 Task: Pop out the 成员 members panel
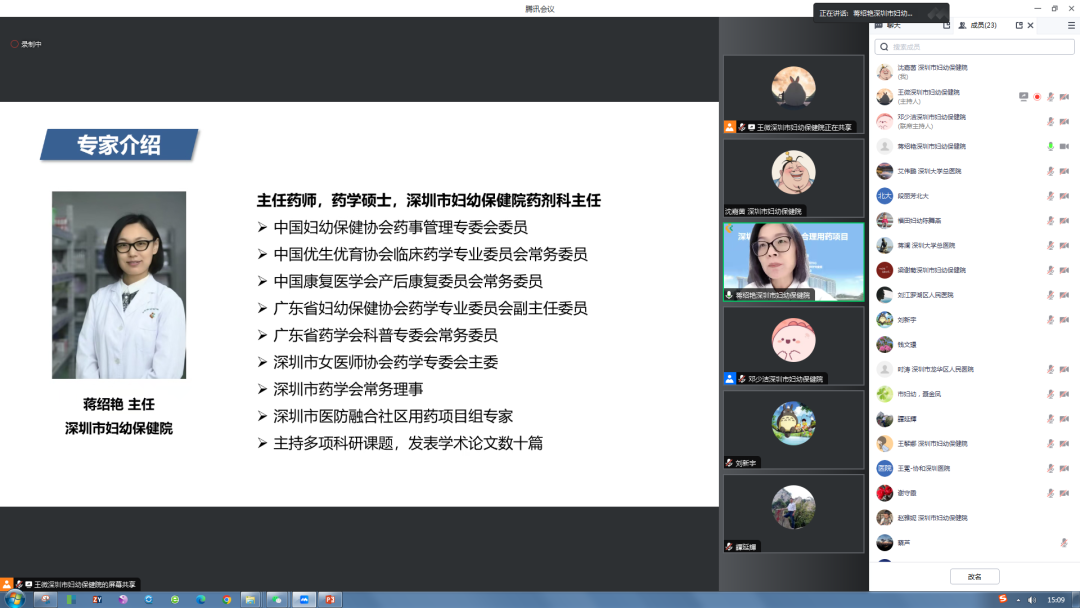pyautogui.click(x=1020, y=25)
